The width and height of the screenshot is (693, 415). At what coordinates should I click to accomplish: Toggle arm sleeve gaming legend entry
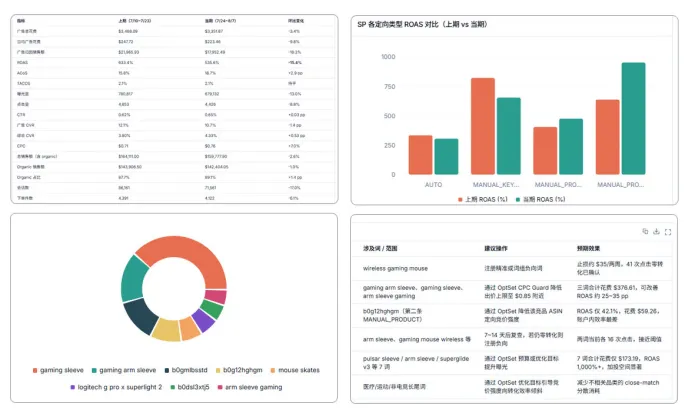click(250, 387)
